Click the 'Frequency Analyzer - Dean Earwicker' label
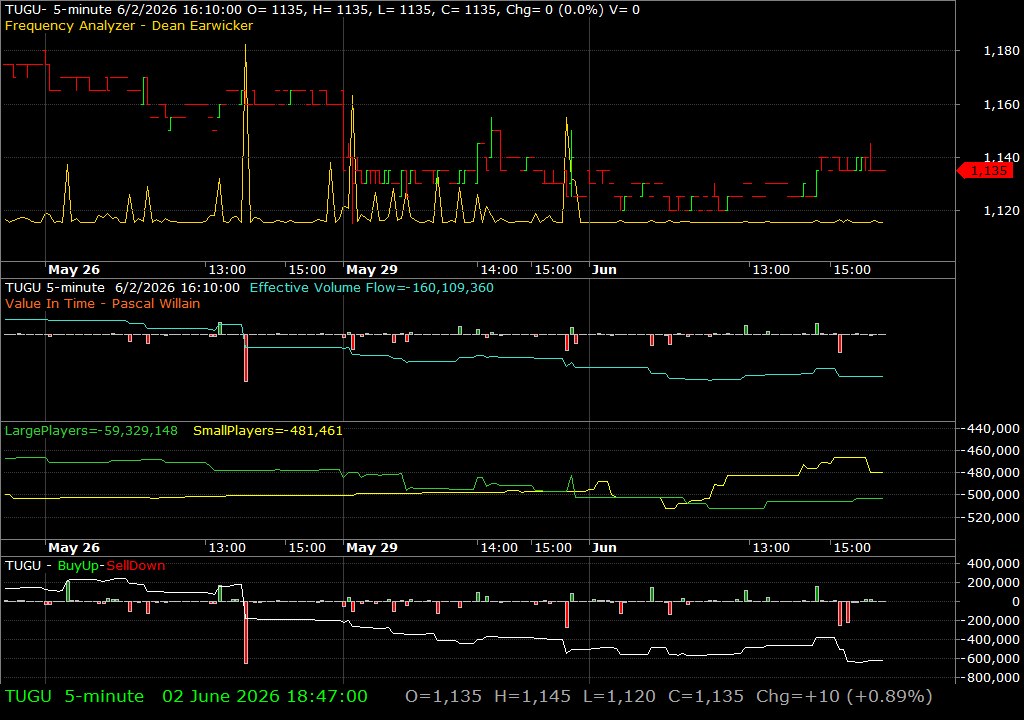 click(x=129, y=25)
